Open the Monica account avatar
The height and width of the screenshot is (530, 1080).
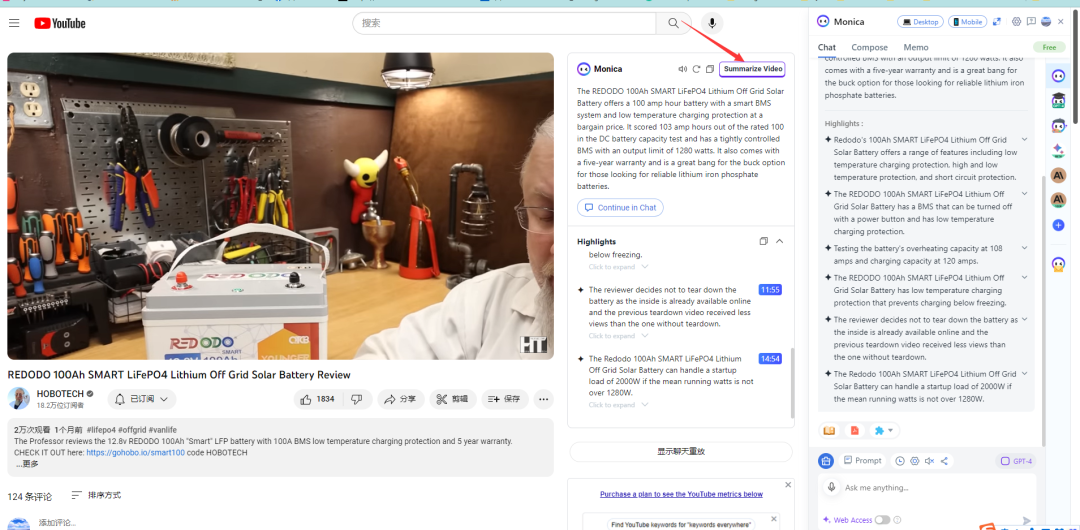click(x=1046, y=22)
